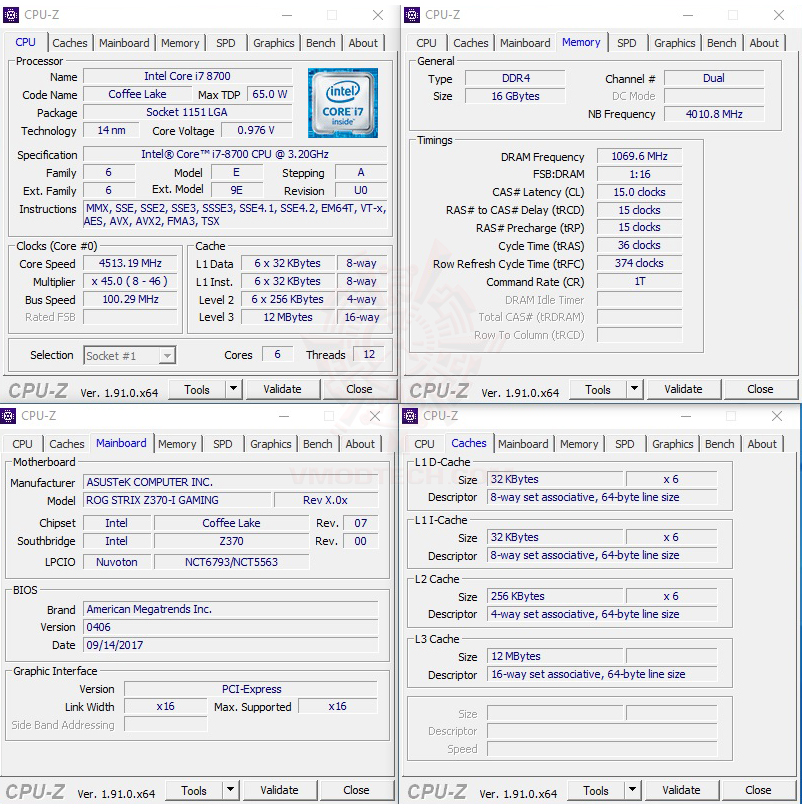
Task: Select Caches tab in bottom-left Mainboard window
Action: 67,444
